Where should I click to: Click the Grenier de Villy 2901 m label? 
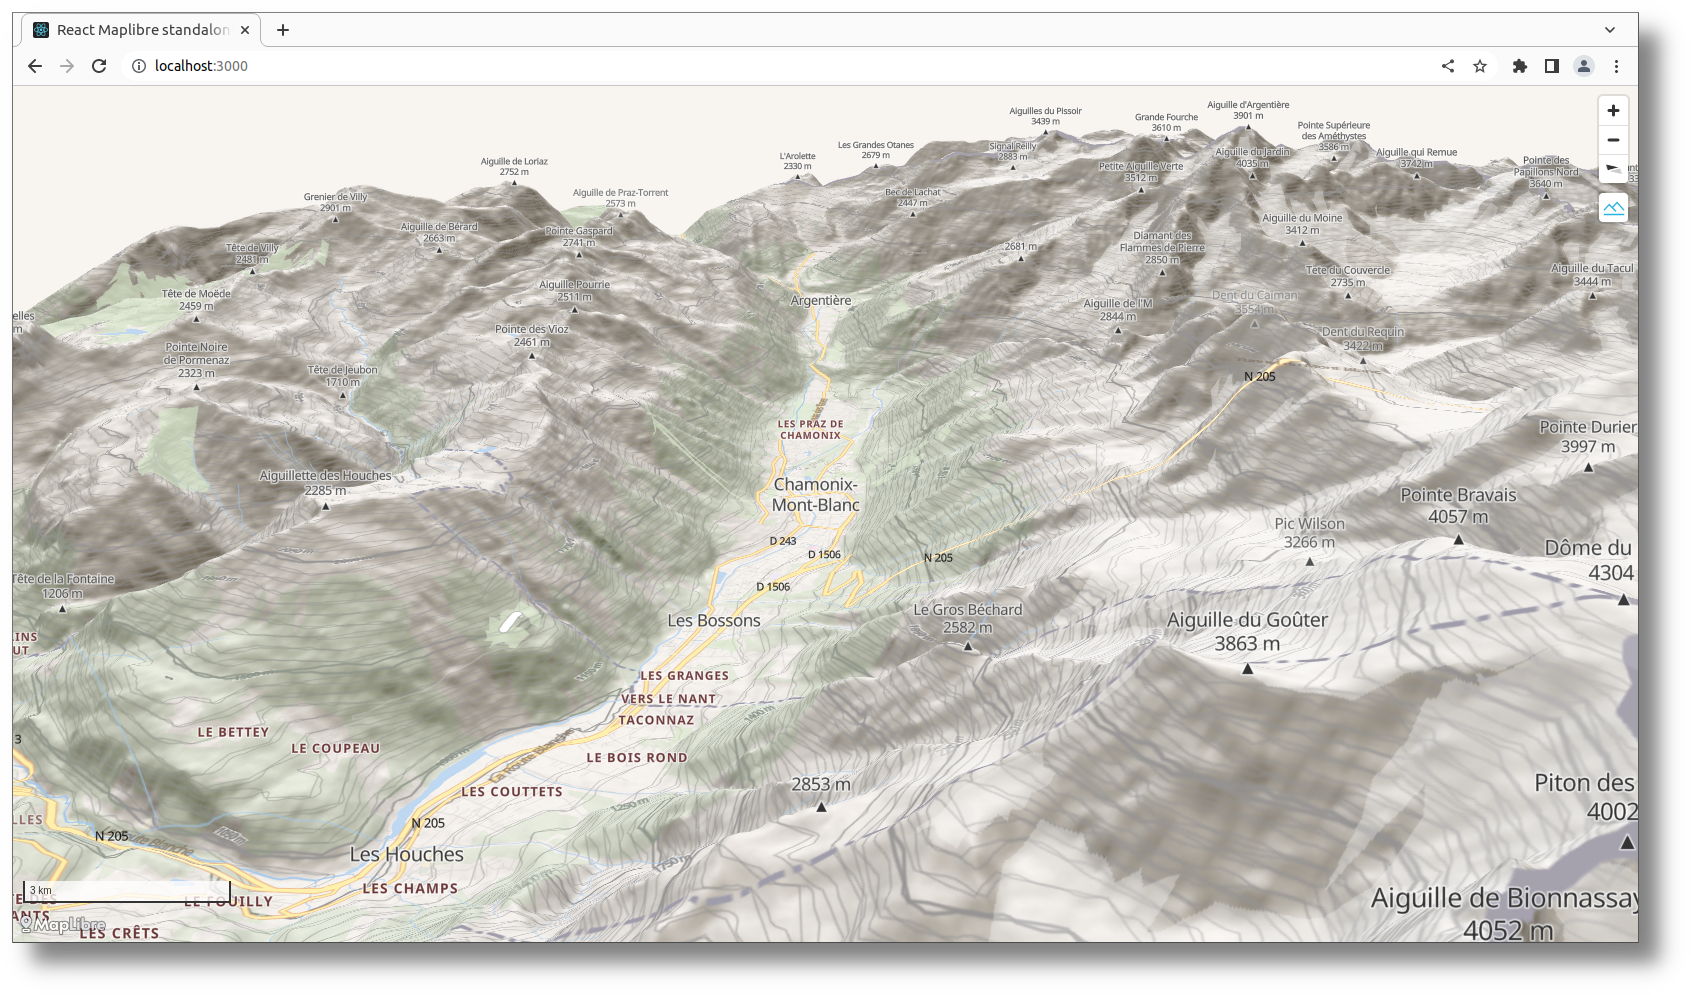pos(336,202)
